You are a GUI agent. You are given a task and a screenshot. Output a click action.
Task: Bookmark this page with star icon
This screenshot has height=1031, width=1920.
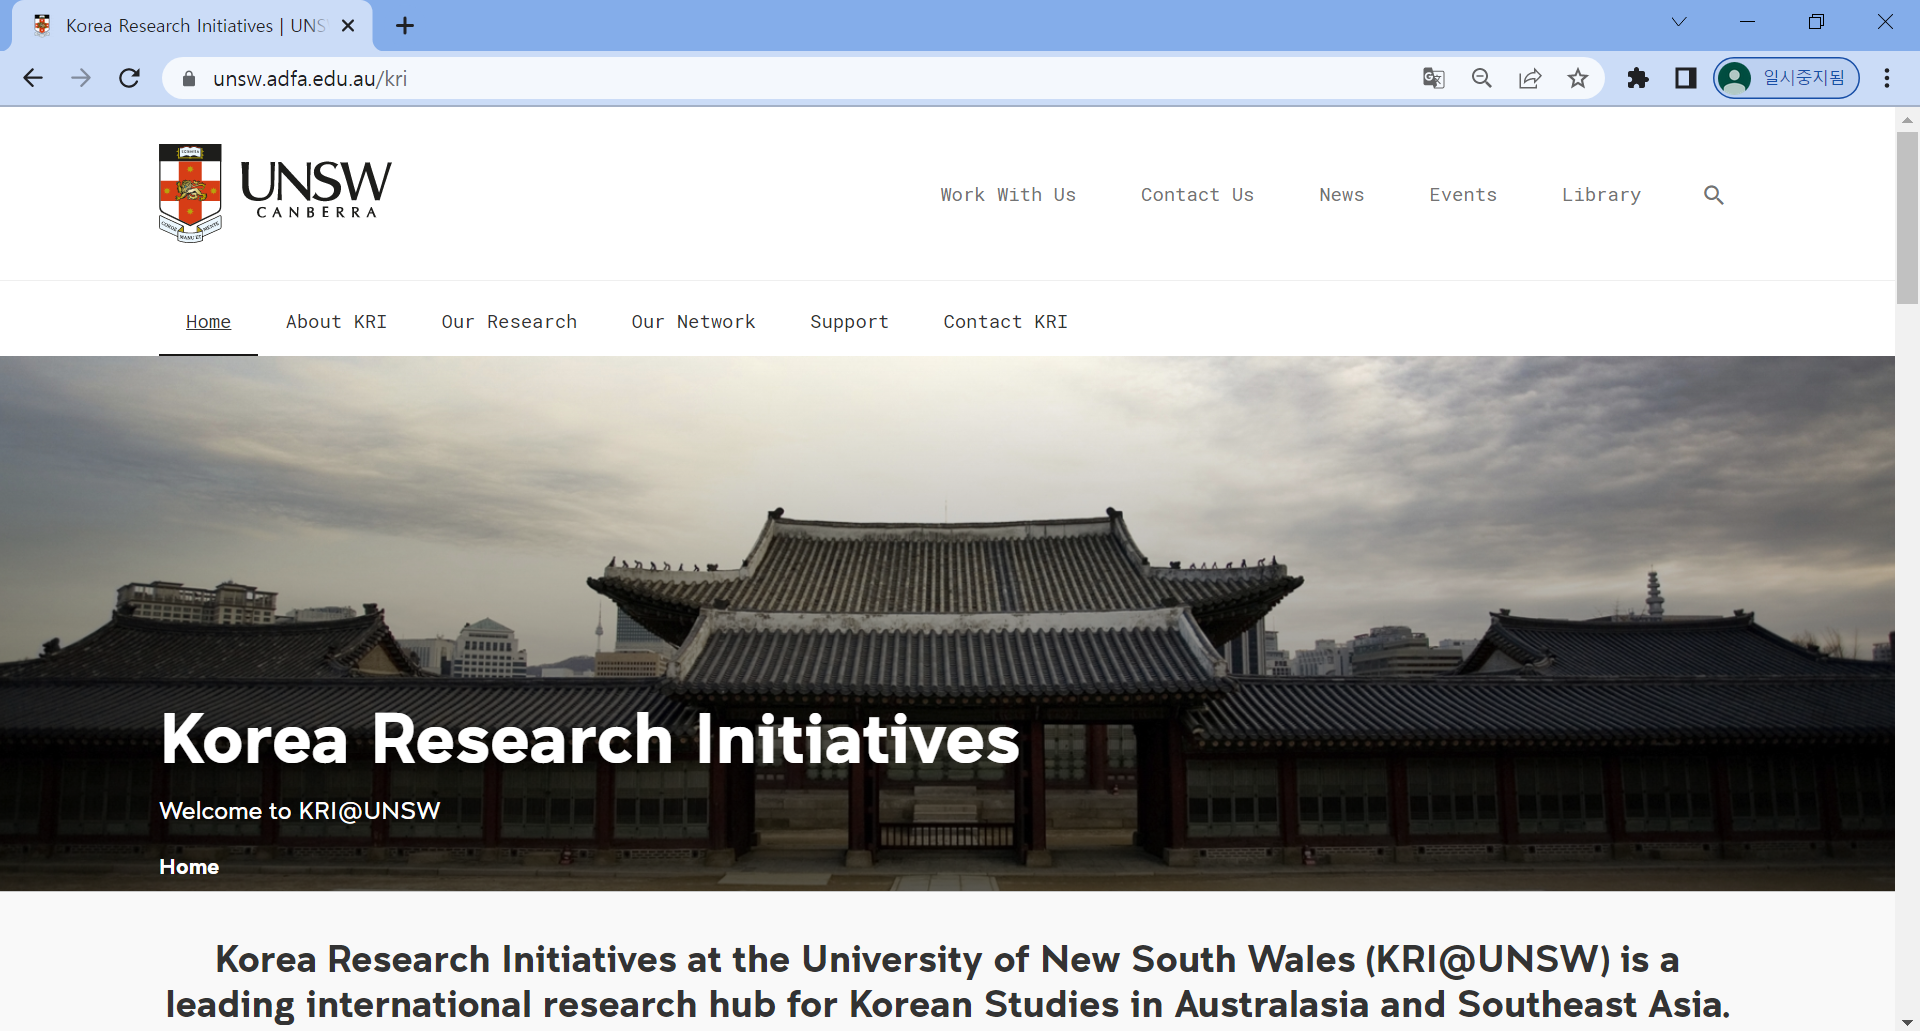pos(1578,78)
